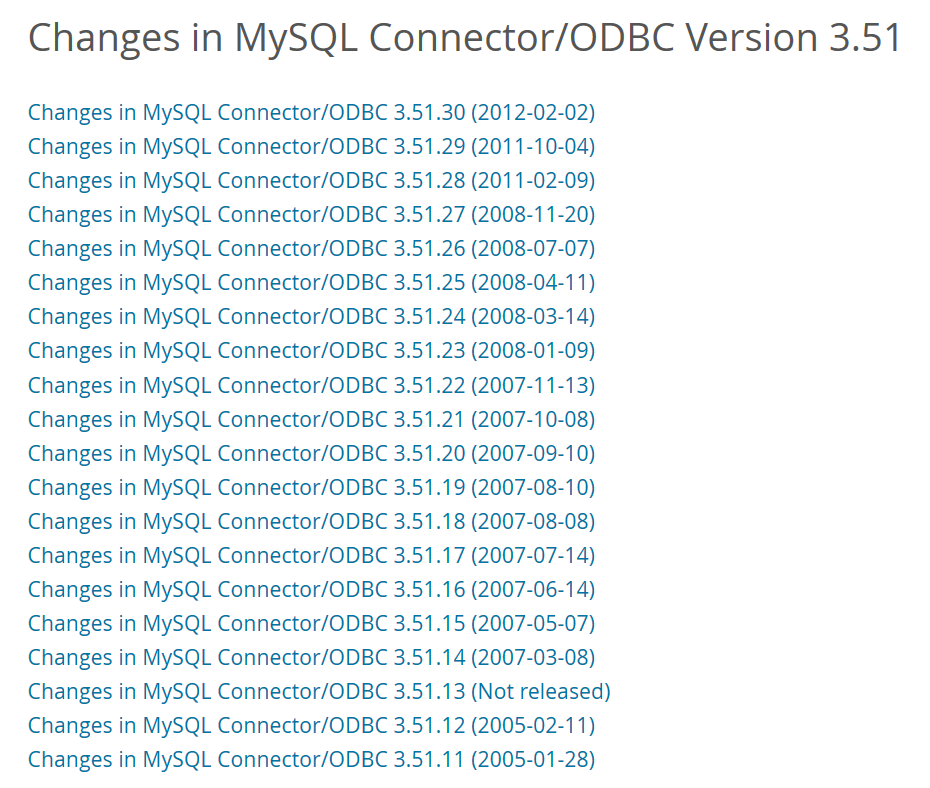Click the 3.51.28 (2011-02-09) changes link
Screen dimensions: 930x788
click(x=311, y=181)
